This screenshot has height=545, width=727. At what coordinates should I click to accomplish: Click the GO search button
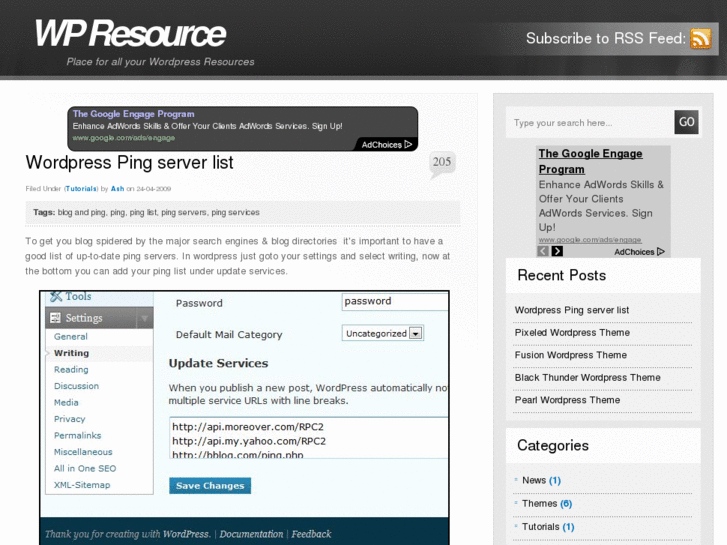tap(686, 122)
